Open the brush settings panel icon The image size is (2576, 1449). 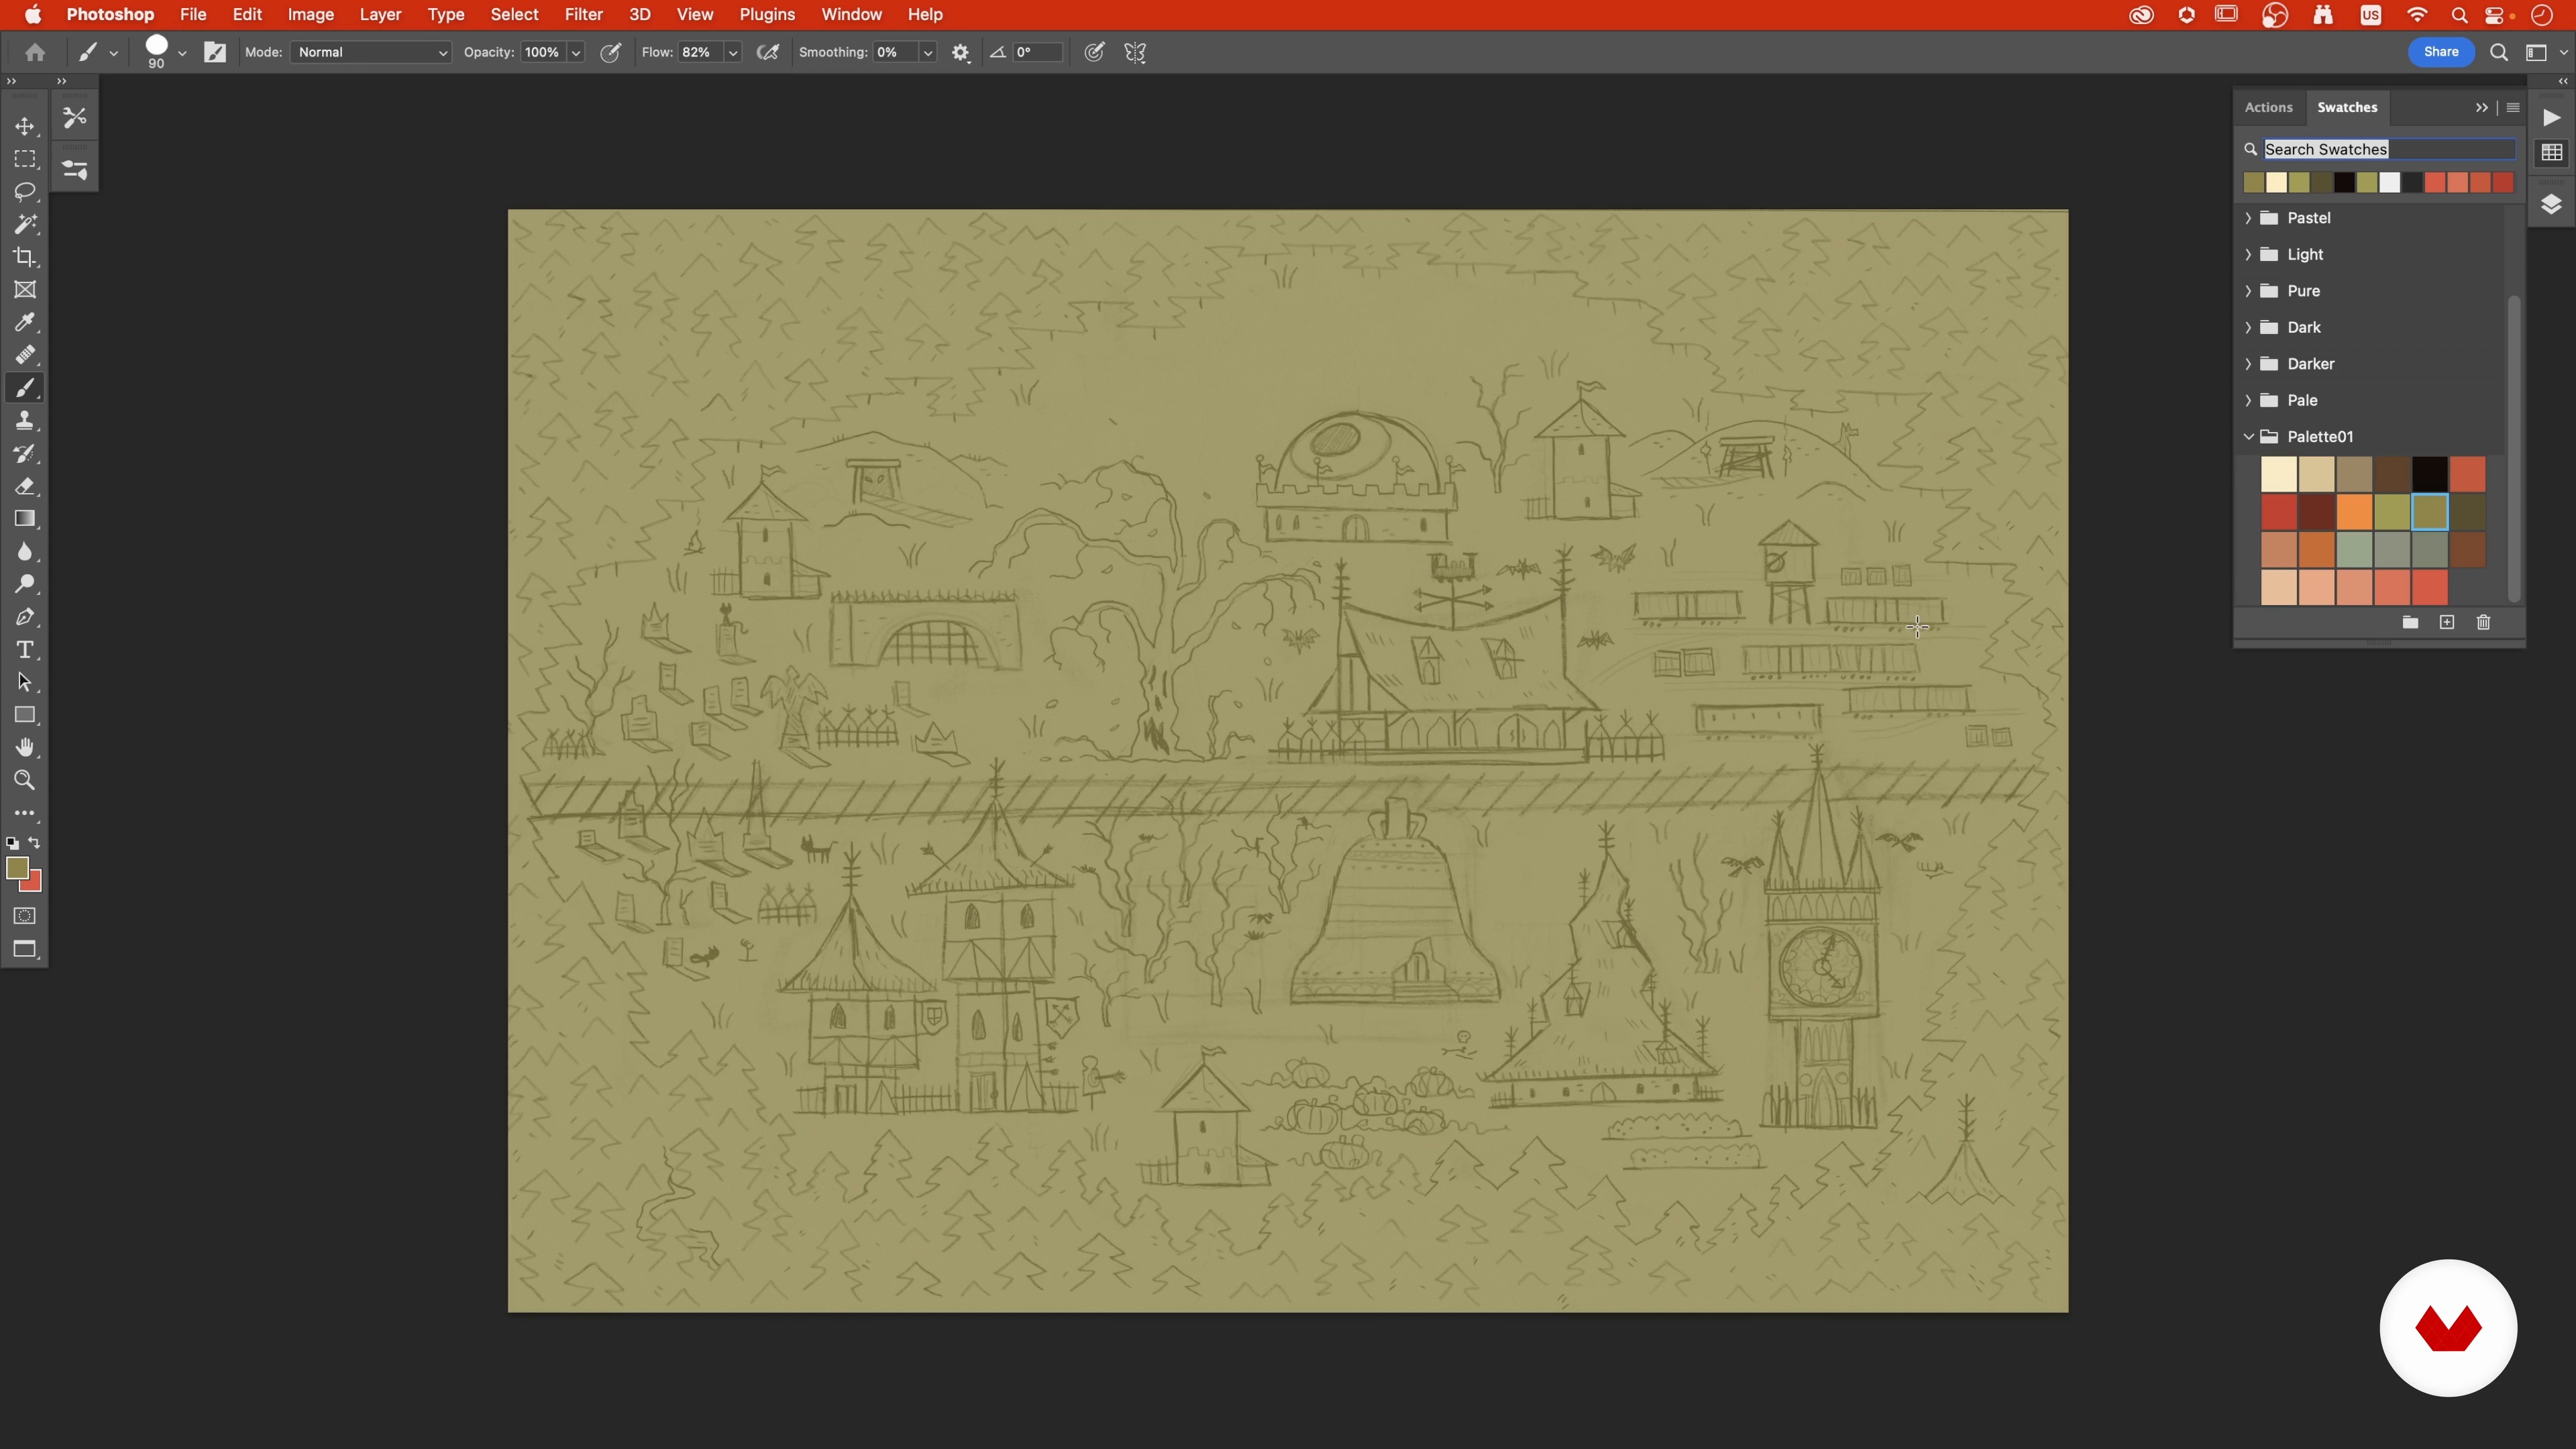click(x=215, y=52)
